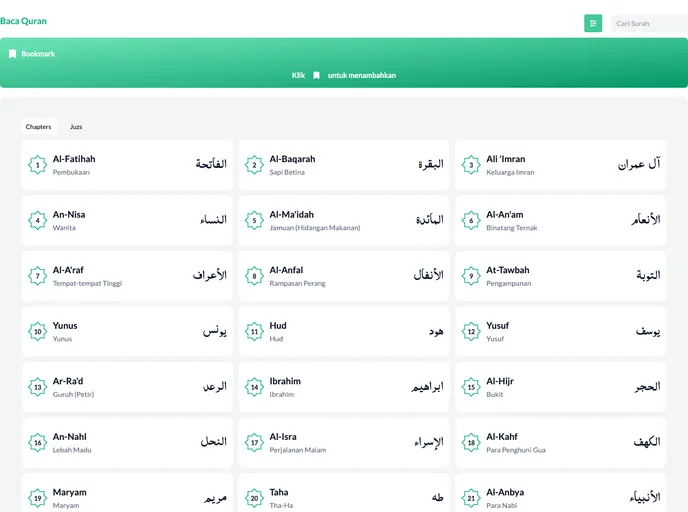Choose the Maryam surah heading

(x=69, y=492)
